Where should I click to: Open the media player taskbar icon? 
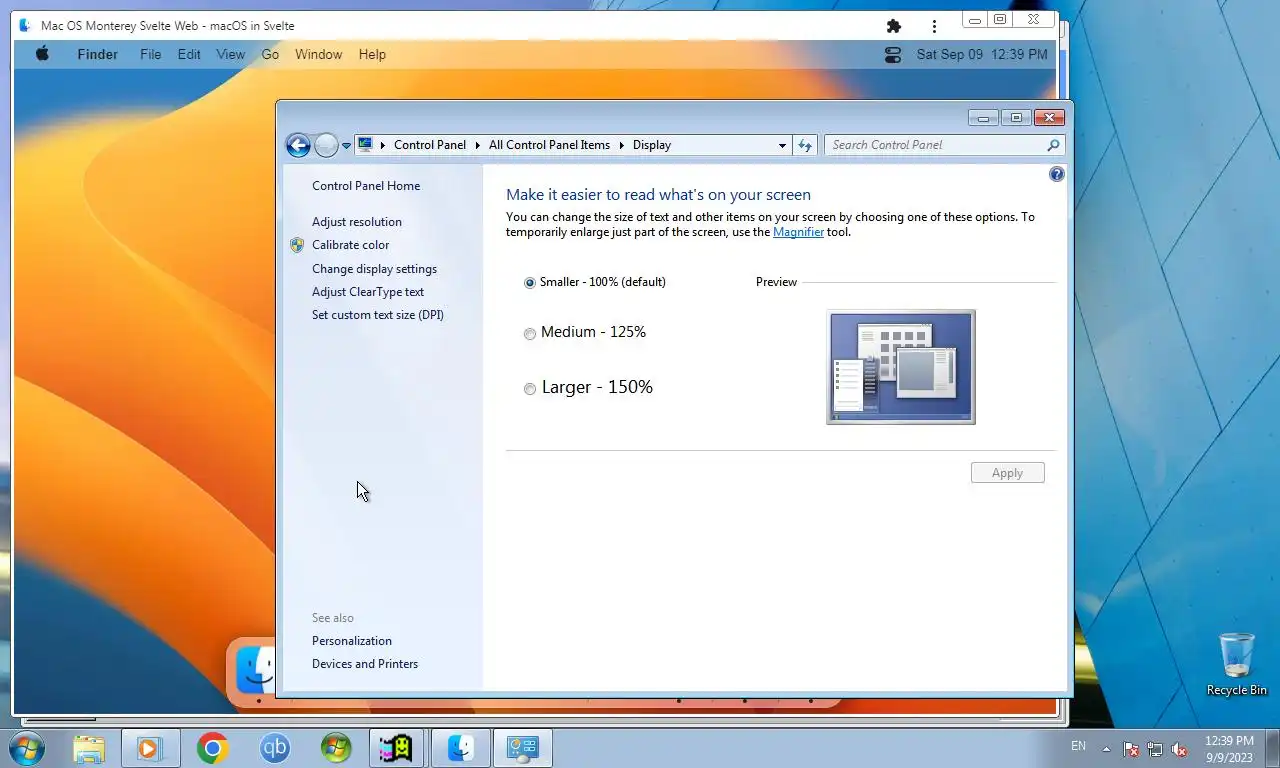150,748
